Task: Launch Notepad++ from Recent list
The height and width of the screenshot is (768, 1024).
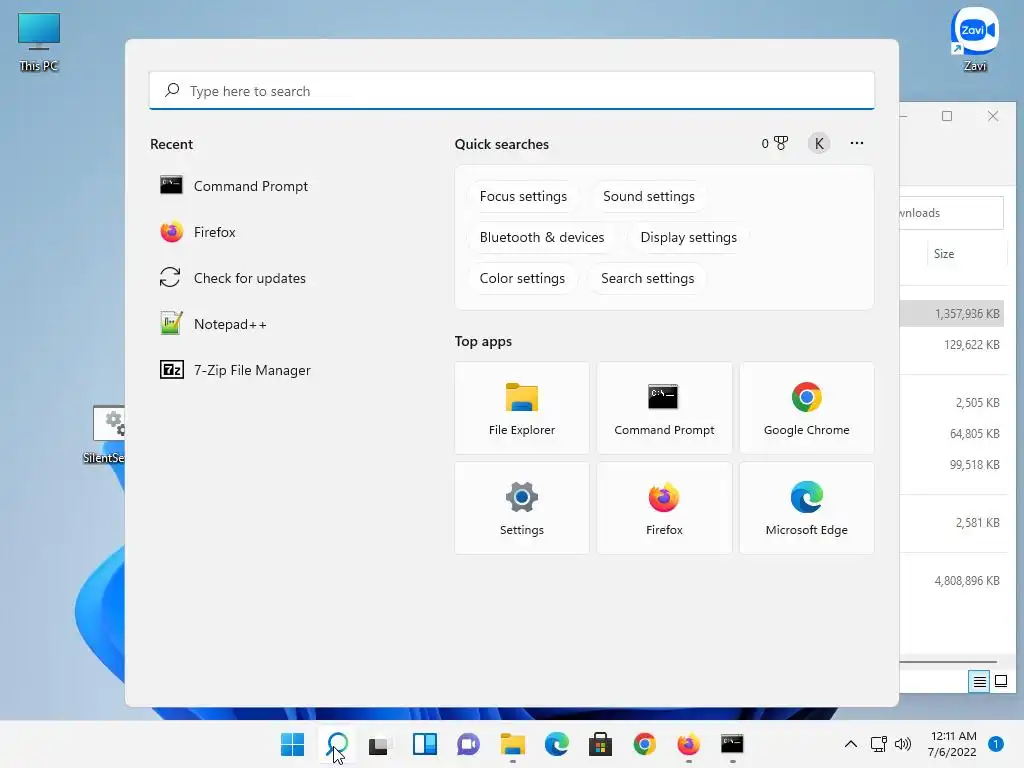Action: click(x=214, y=324)
